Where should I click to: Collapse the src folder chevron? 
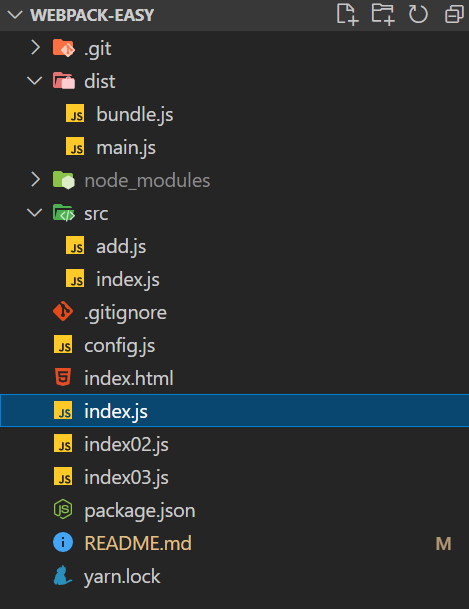tap(35, 213)
